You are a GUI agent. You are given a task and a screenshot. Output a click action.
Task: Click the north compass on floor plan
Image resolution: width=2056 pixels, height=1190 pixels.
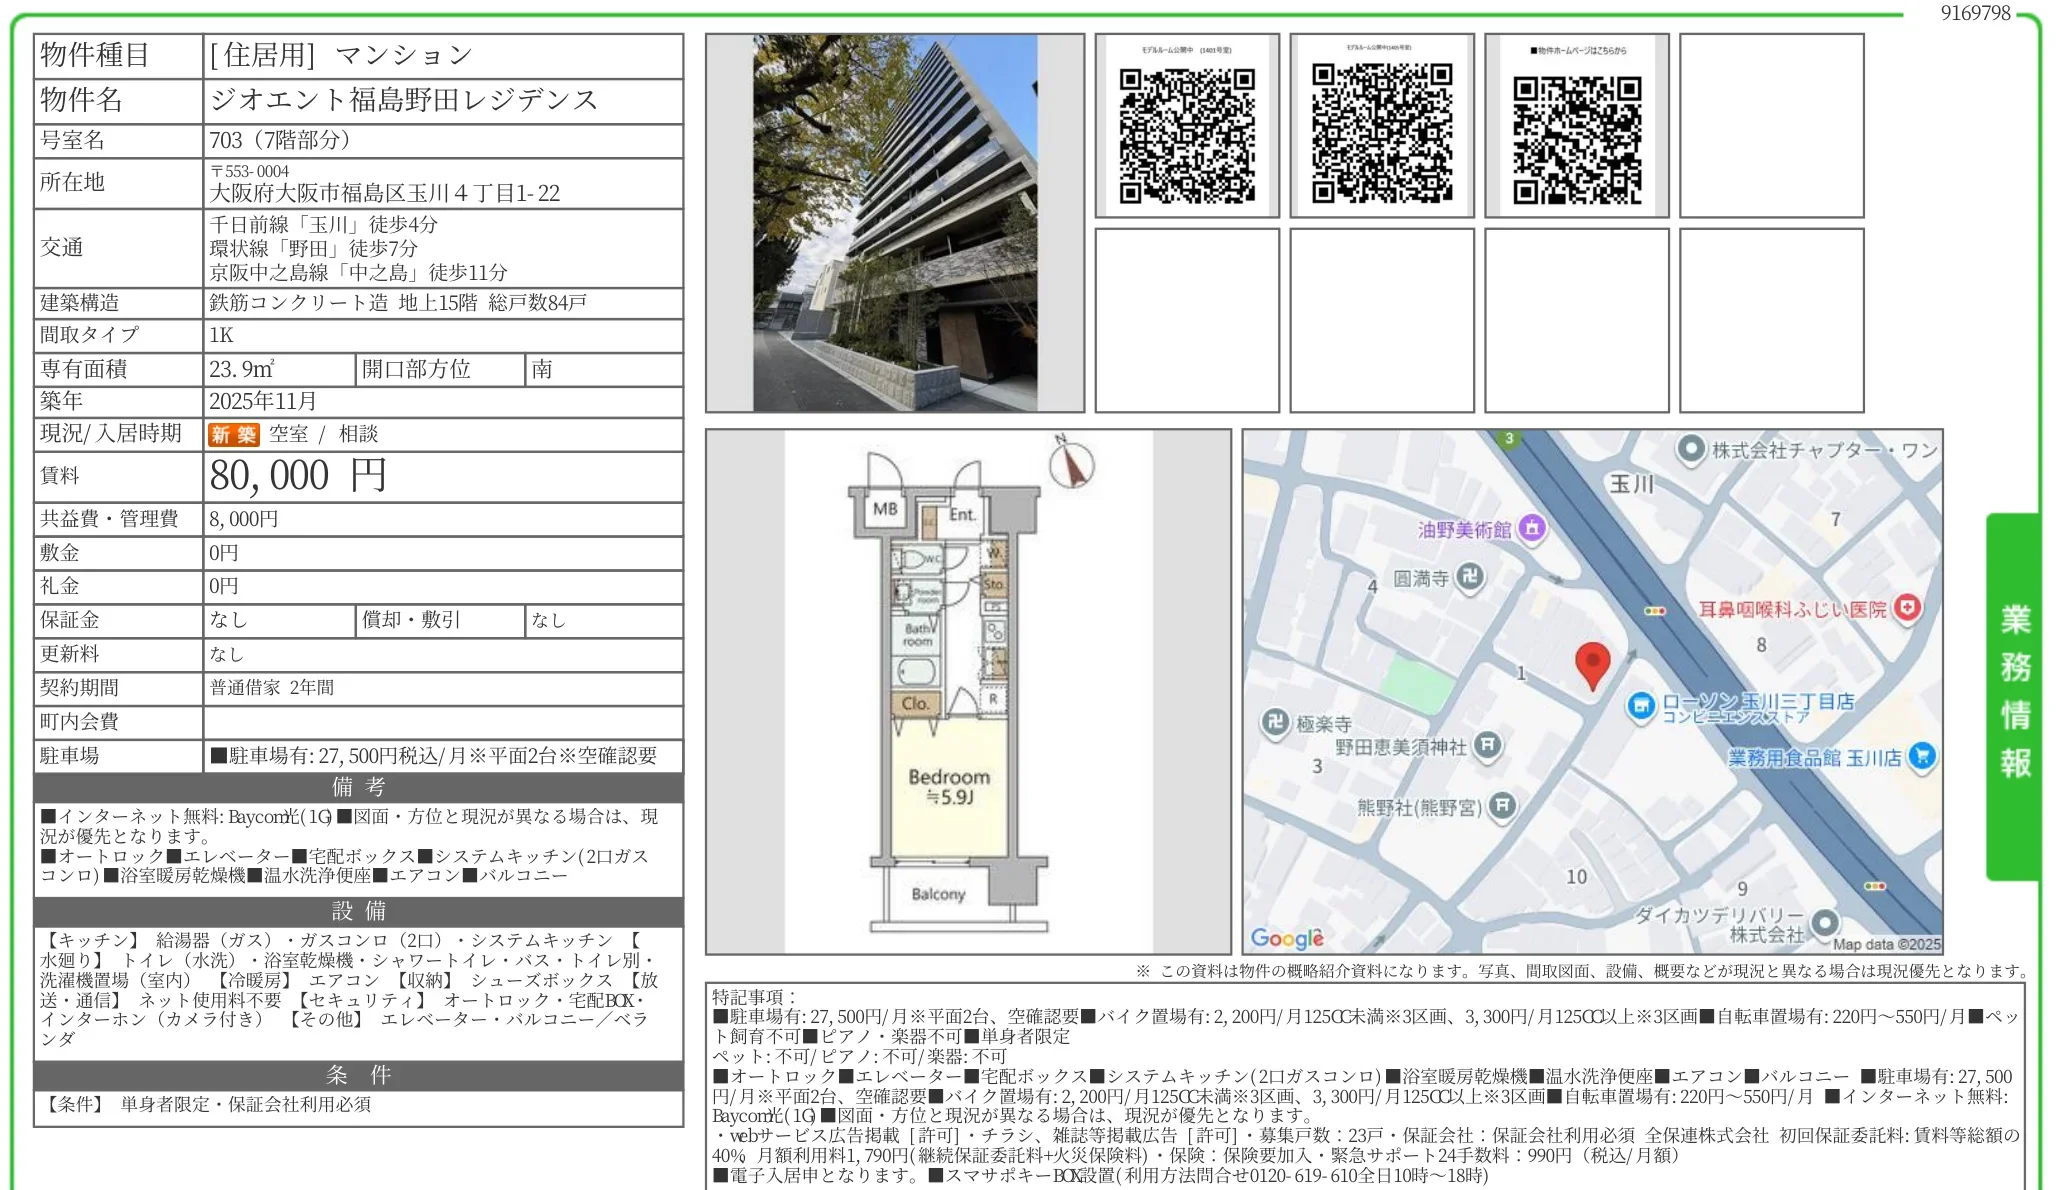[x=1071, y=463]
